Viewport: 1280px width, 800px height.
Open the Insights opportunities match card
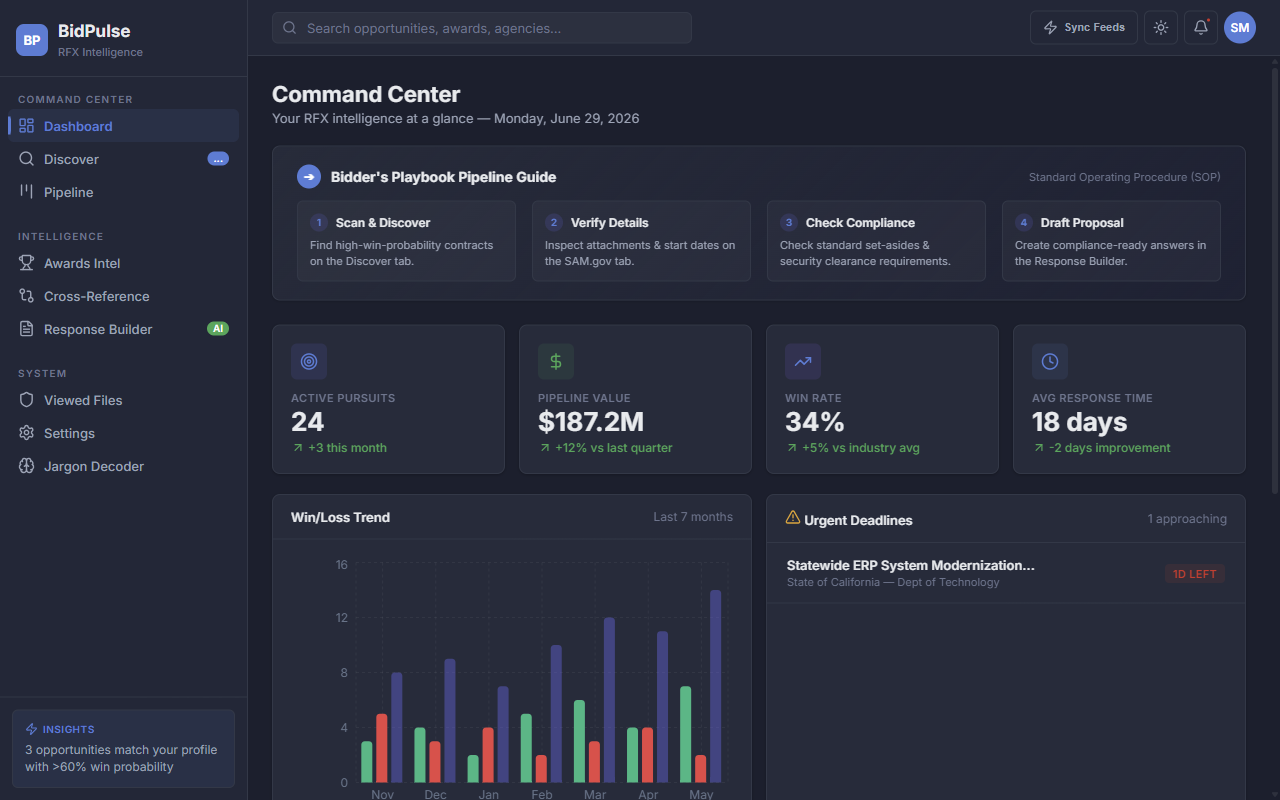(123, 749)
